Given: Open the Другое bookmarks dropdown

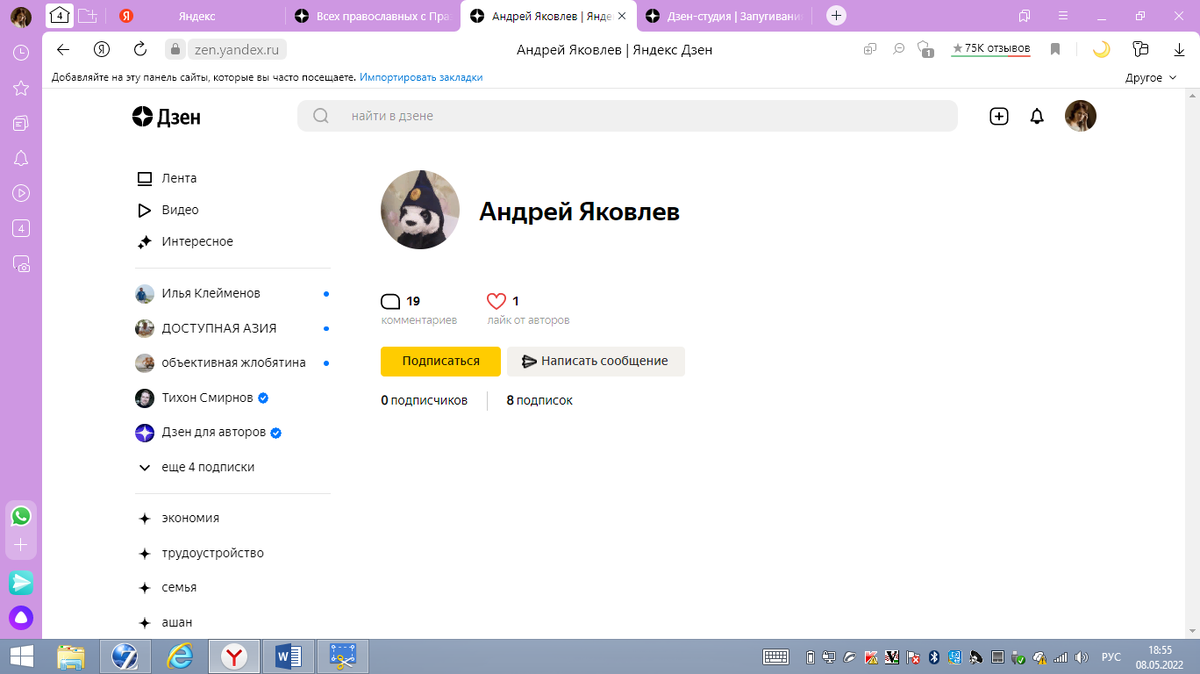Looking at the screenshot, I should 1150,77.
